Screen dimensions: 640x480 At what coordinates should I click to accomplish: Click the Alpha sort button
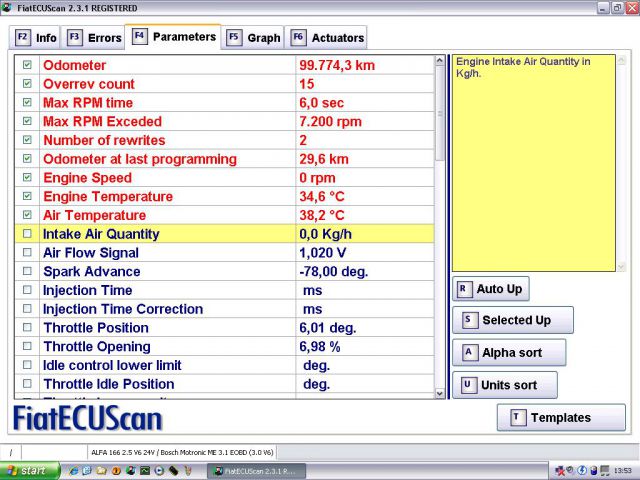pos(509,352)
